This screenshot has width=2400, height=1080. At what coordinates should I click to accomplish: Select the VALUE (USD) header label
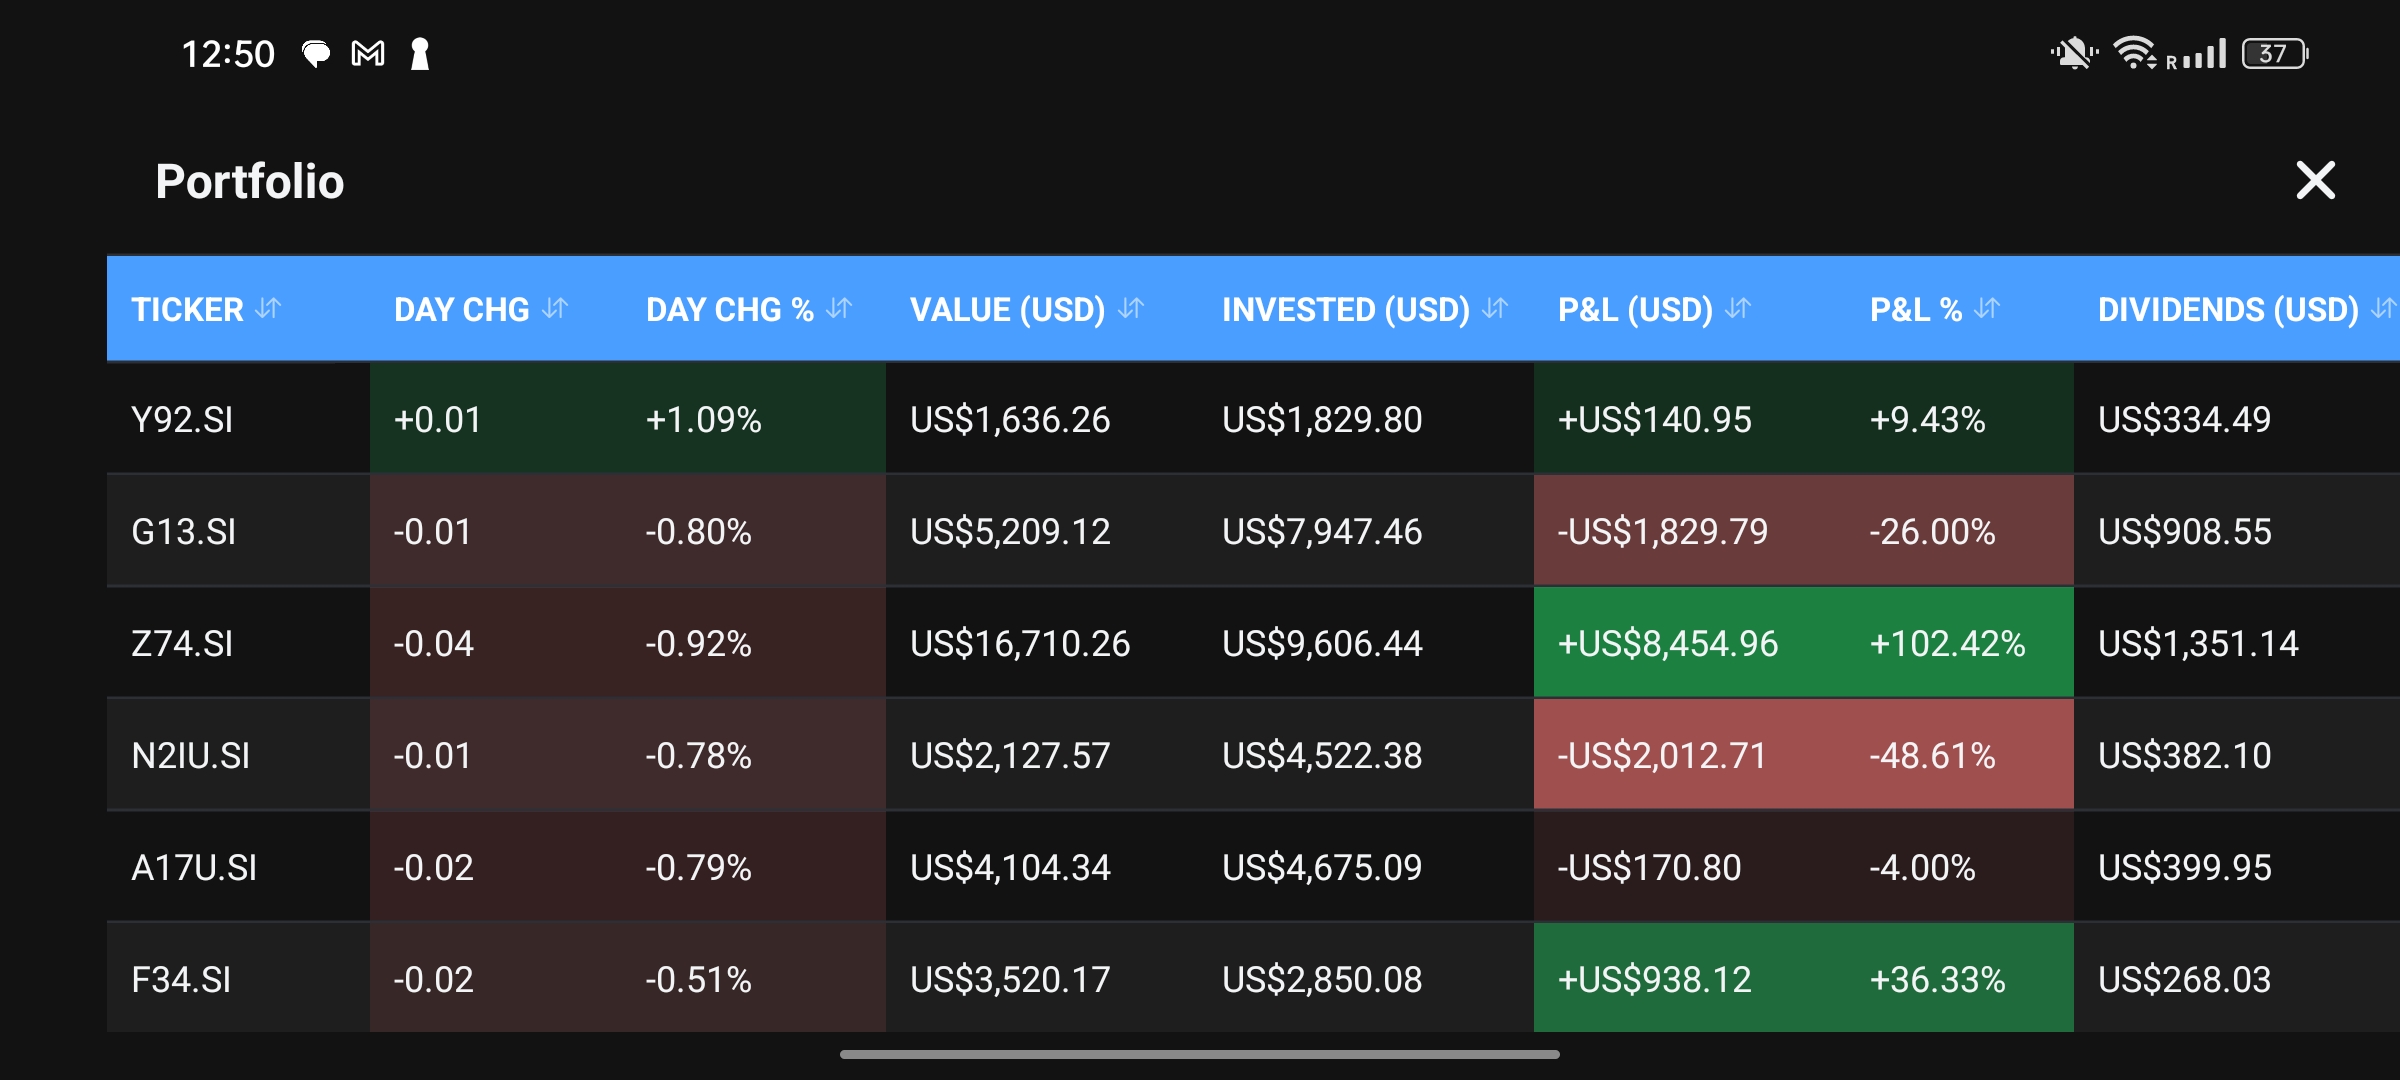coord(1007,309)
